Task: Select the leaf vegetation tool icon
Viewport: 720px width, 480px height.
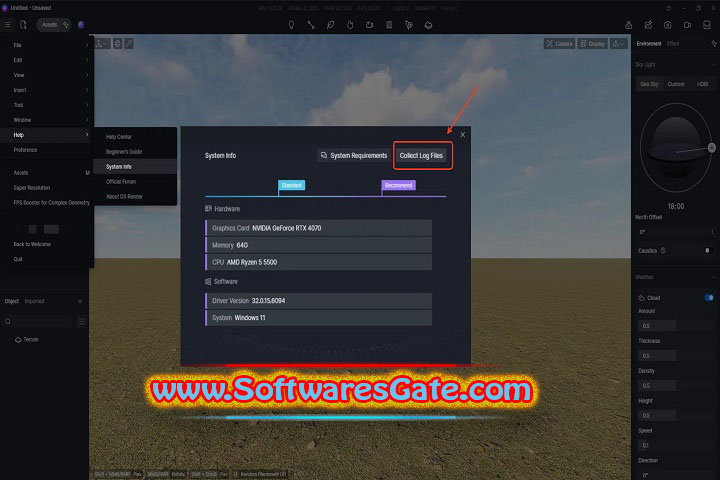Action: tap(330, 25)
